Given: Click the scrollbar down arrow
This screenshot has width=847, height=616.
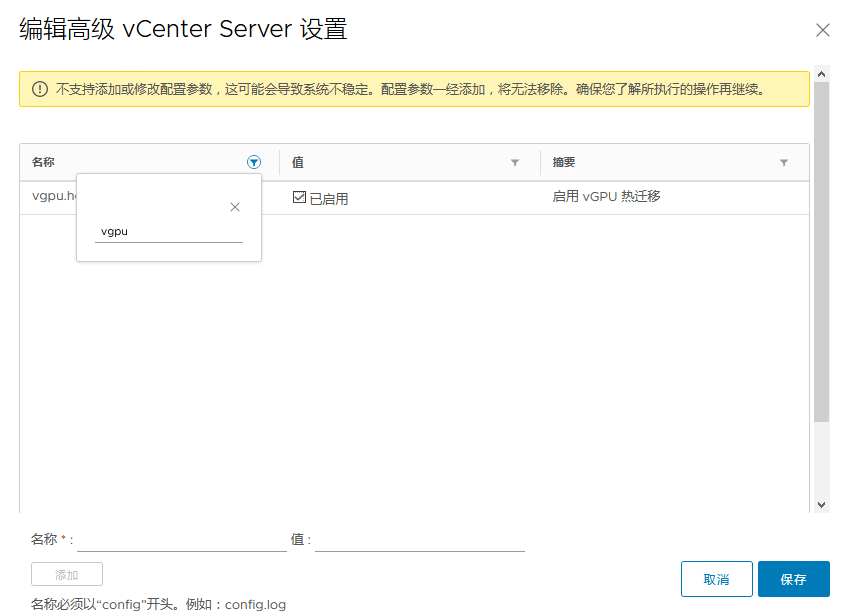Looking at the screenshot, I should coord(822,505).
